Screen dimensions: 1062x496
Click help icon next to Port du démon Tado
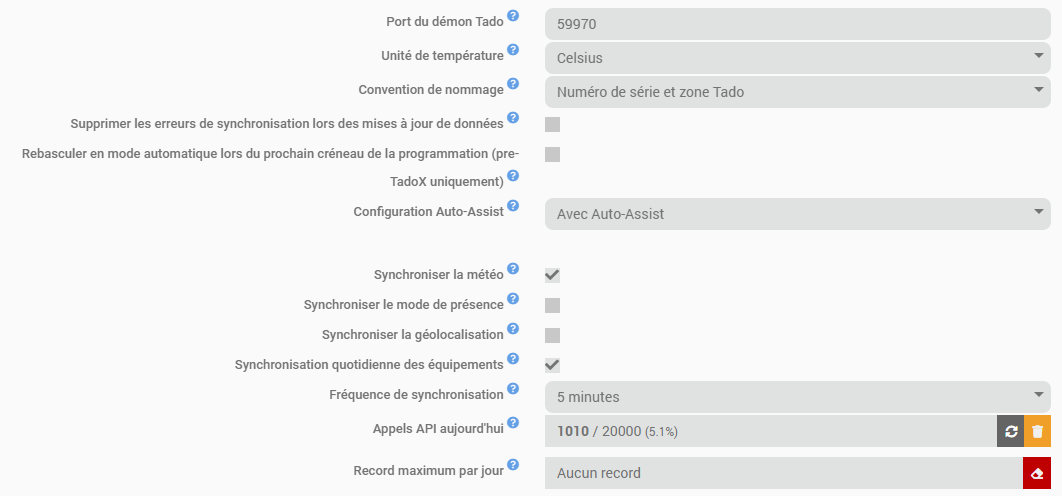(x=513, y=16)
